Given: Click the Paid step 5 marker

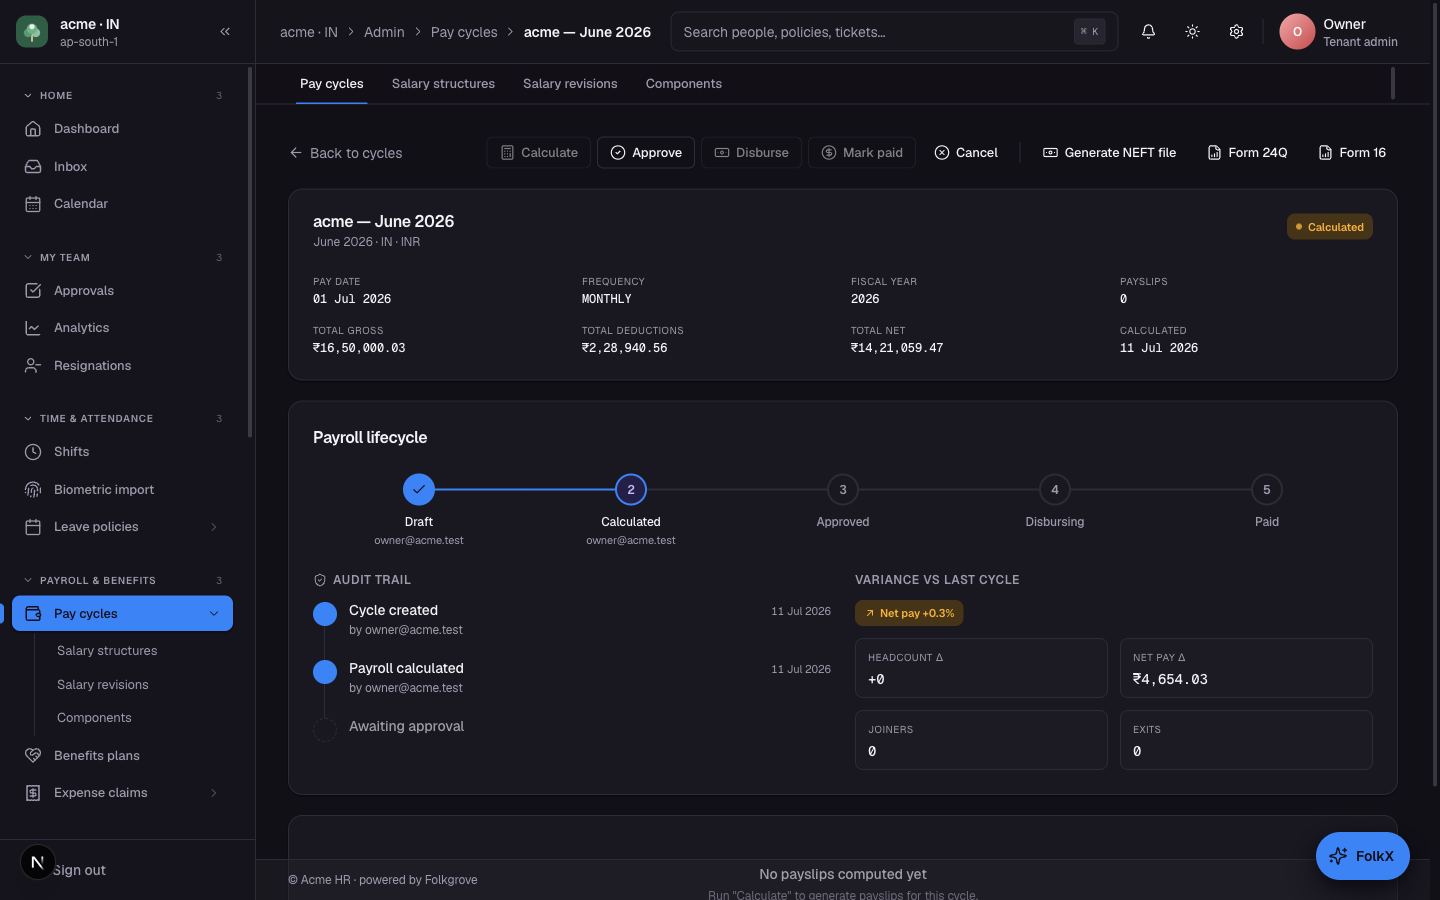Looking at the screenshot, I should (x=1267, y=490).
